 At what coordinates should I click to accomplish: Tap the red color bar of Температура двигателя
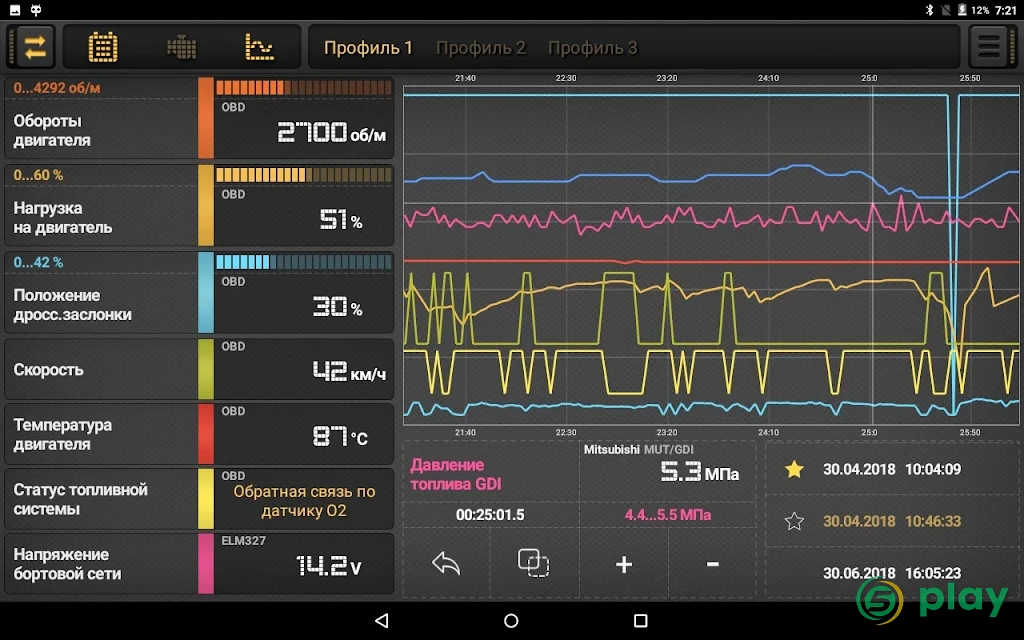(206, 434)
